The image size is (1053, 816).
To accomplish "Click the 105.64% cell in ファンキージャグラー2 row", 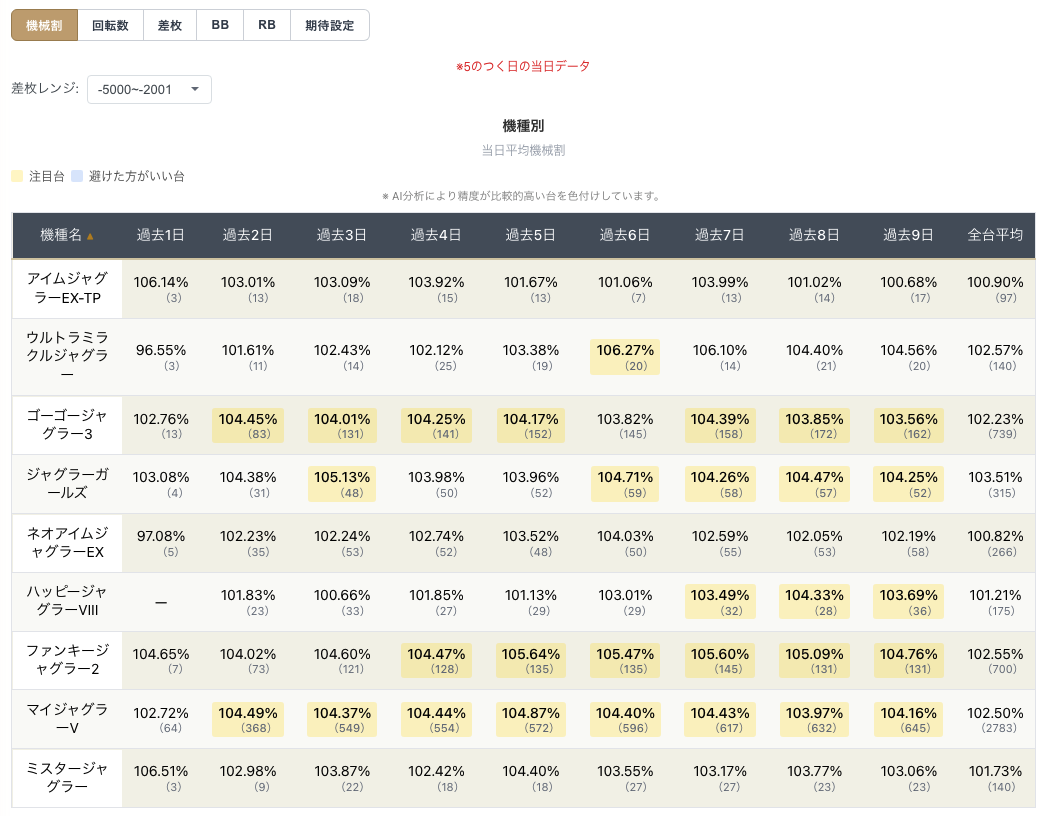I will [531, 660].
